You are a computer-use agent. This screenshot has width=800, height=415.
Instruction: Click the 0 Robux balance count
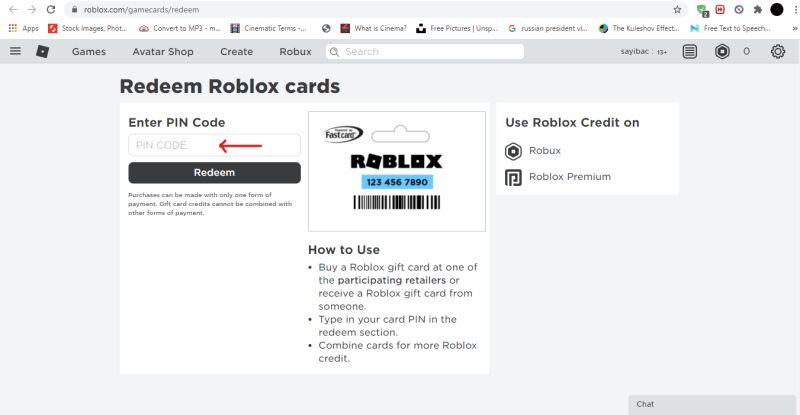(x=746, y=52)
